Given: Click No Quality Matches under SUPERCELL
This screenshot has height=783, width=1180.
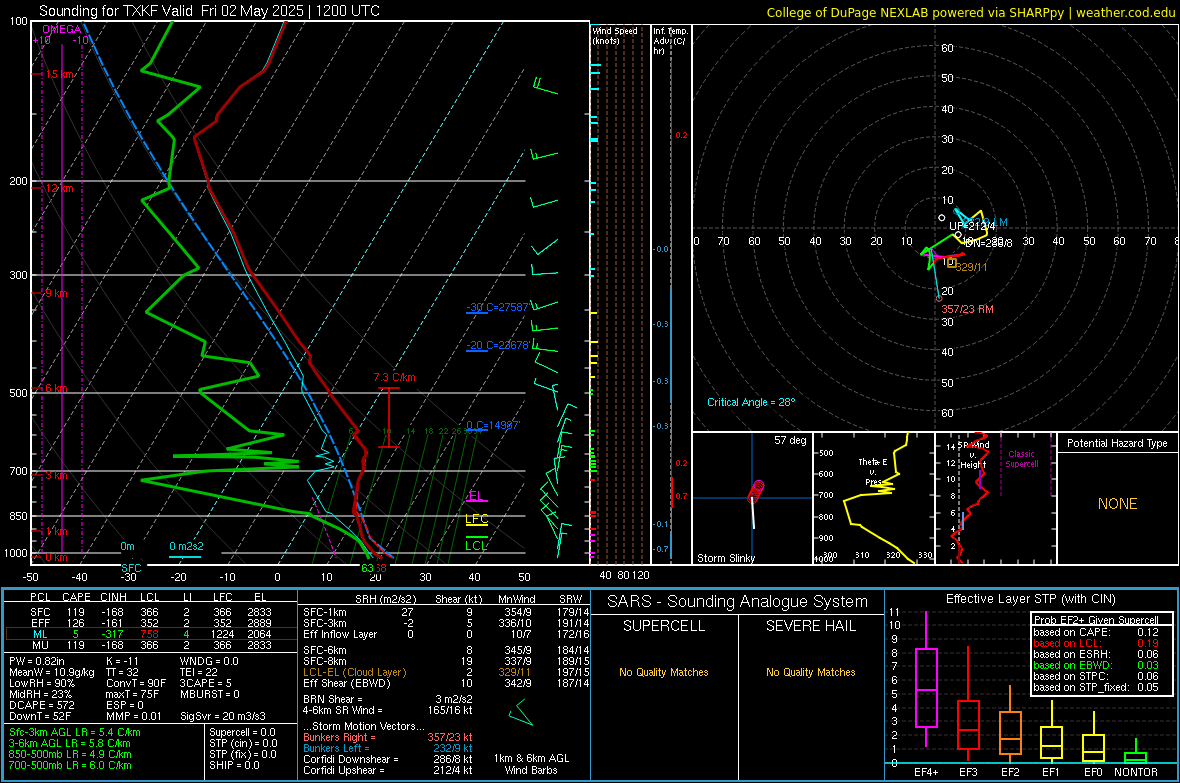Looking at the screenshot, I should pyautogui.click(x=664, y=672).
